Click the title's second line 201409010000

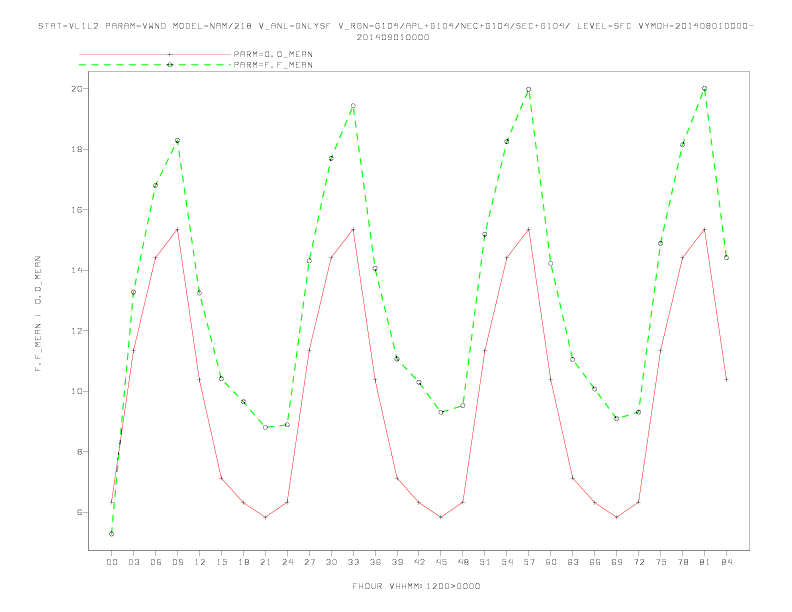point(393,37)
